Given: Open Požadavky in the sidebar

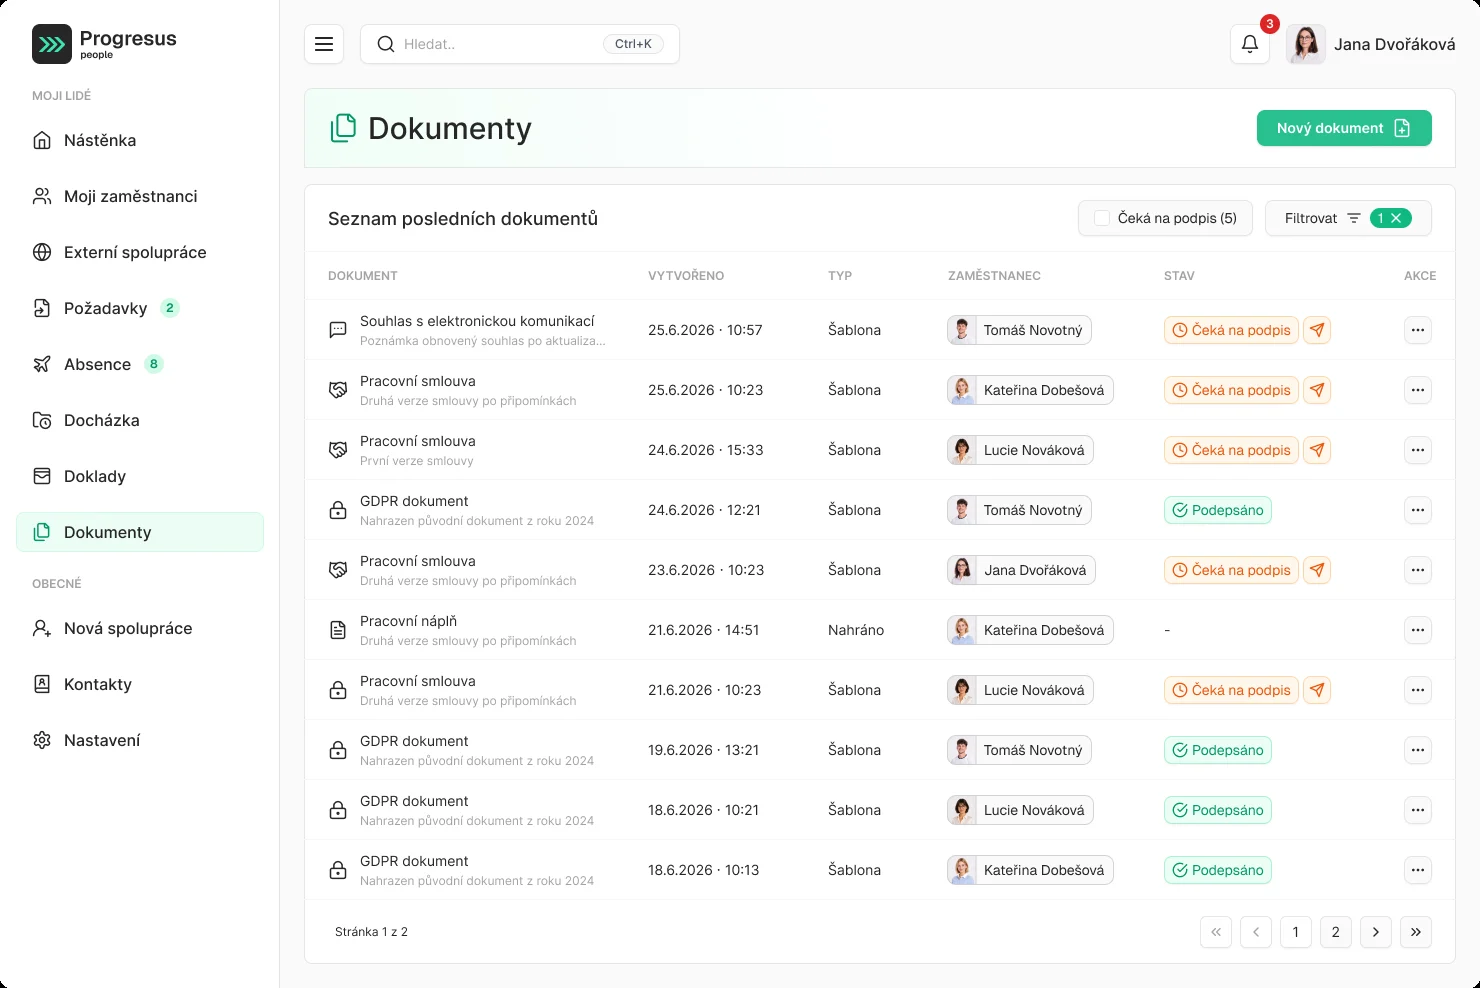Looking at the screenshot, I should coord(140,308).
